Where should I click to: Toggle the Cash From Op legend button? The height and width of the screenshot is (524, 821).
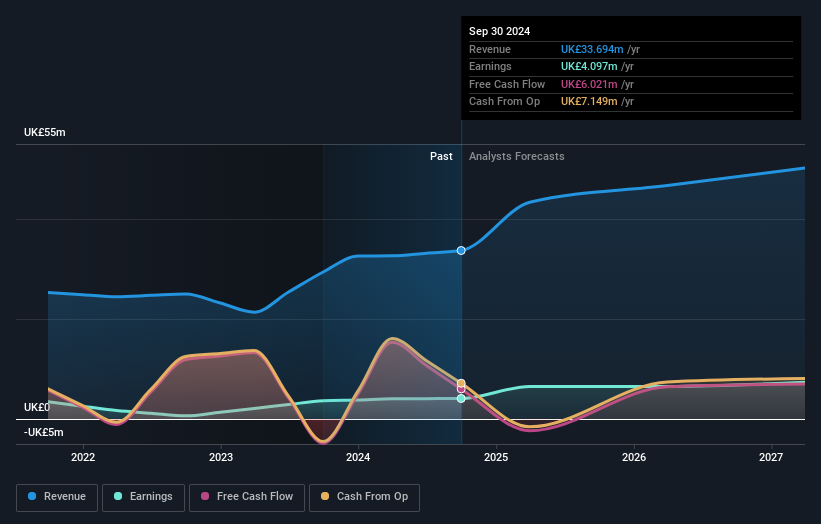(364, 497)
